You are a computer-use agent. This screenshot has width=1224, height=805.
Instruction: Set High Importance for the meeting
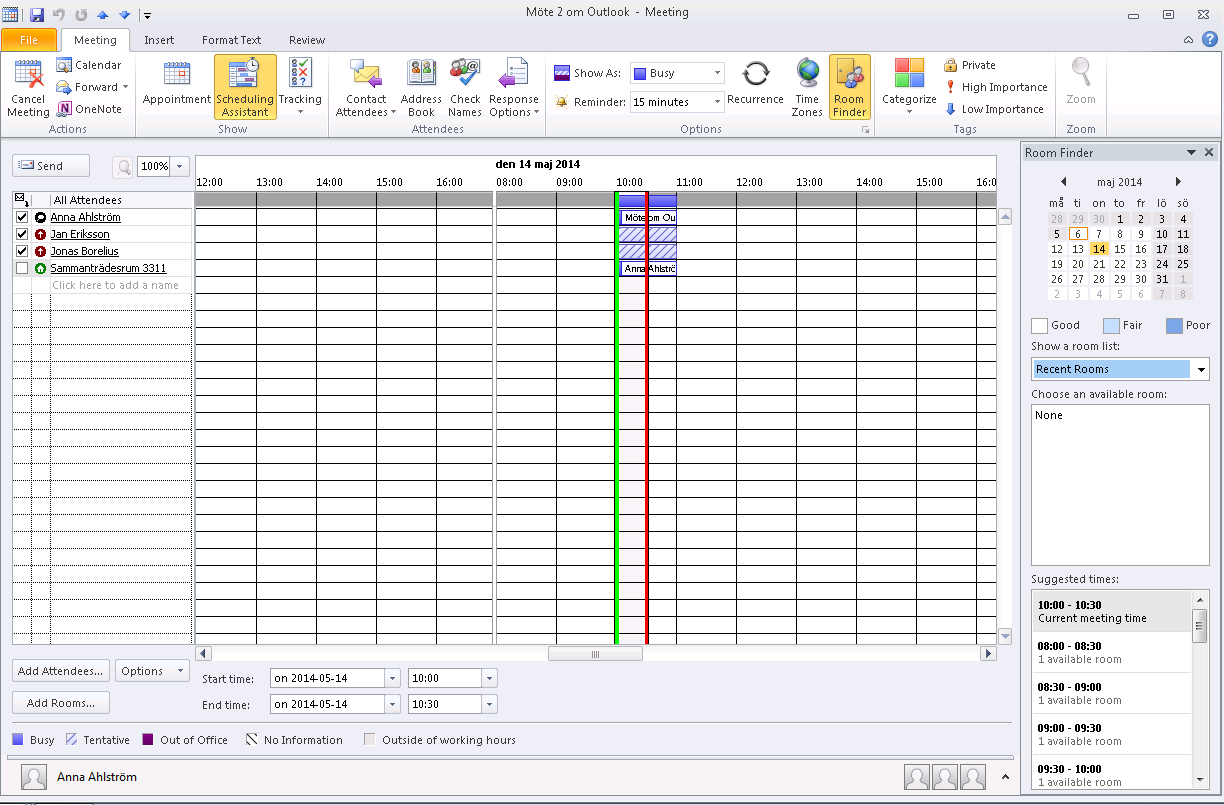tap(996, 87)
